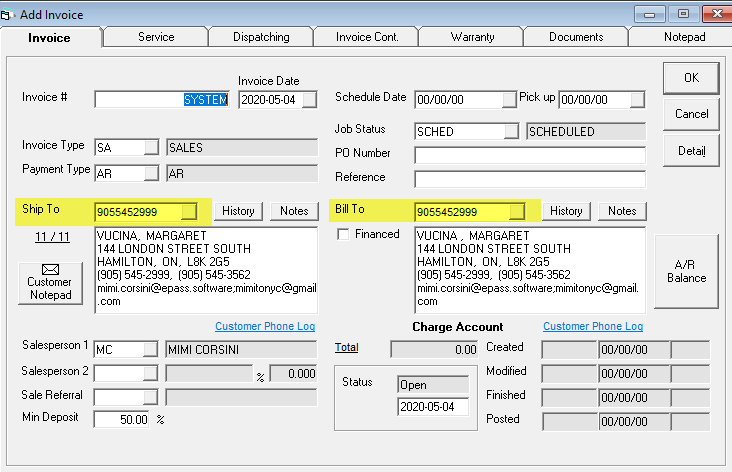
Task: Select the Warranty tab
Action: click(x=472, y=37)
